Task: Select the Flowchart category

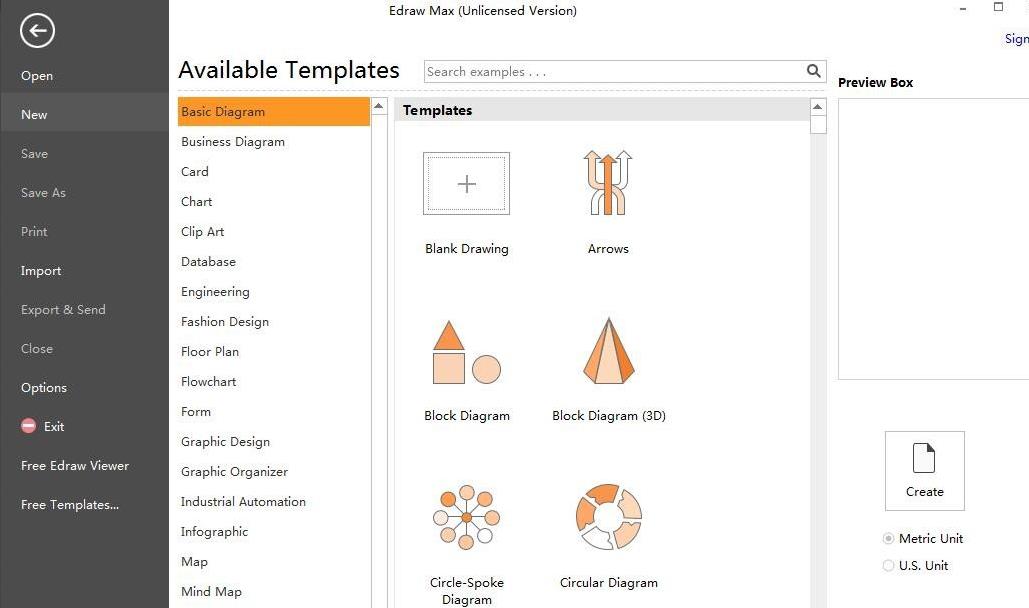Action: coord(209,381)
